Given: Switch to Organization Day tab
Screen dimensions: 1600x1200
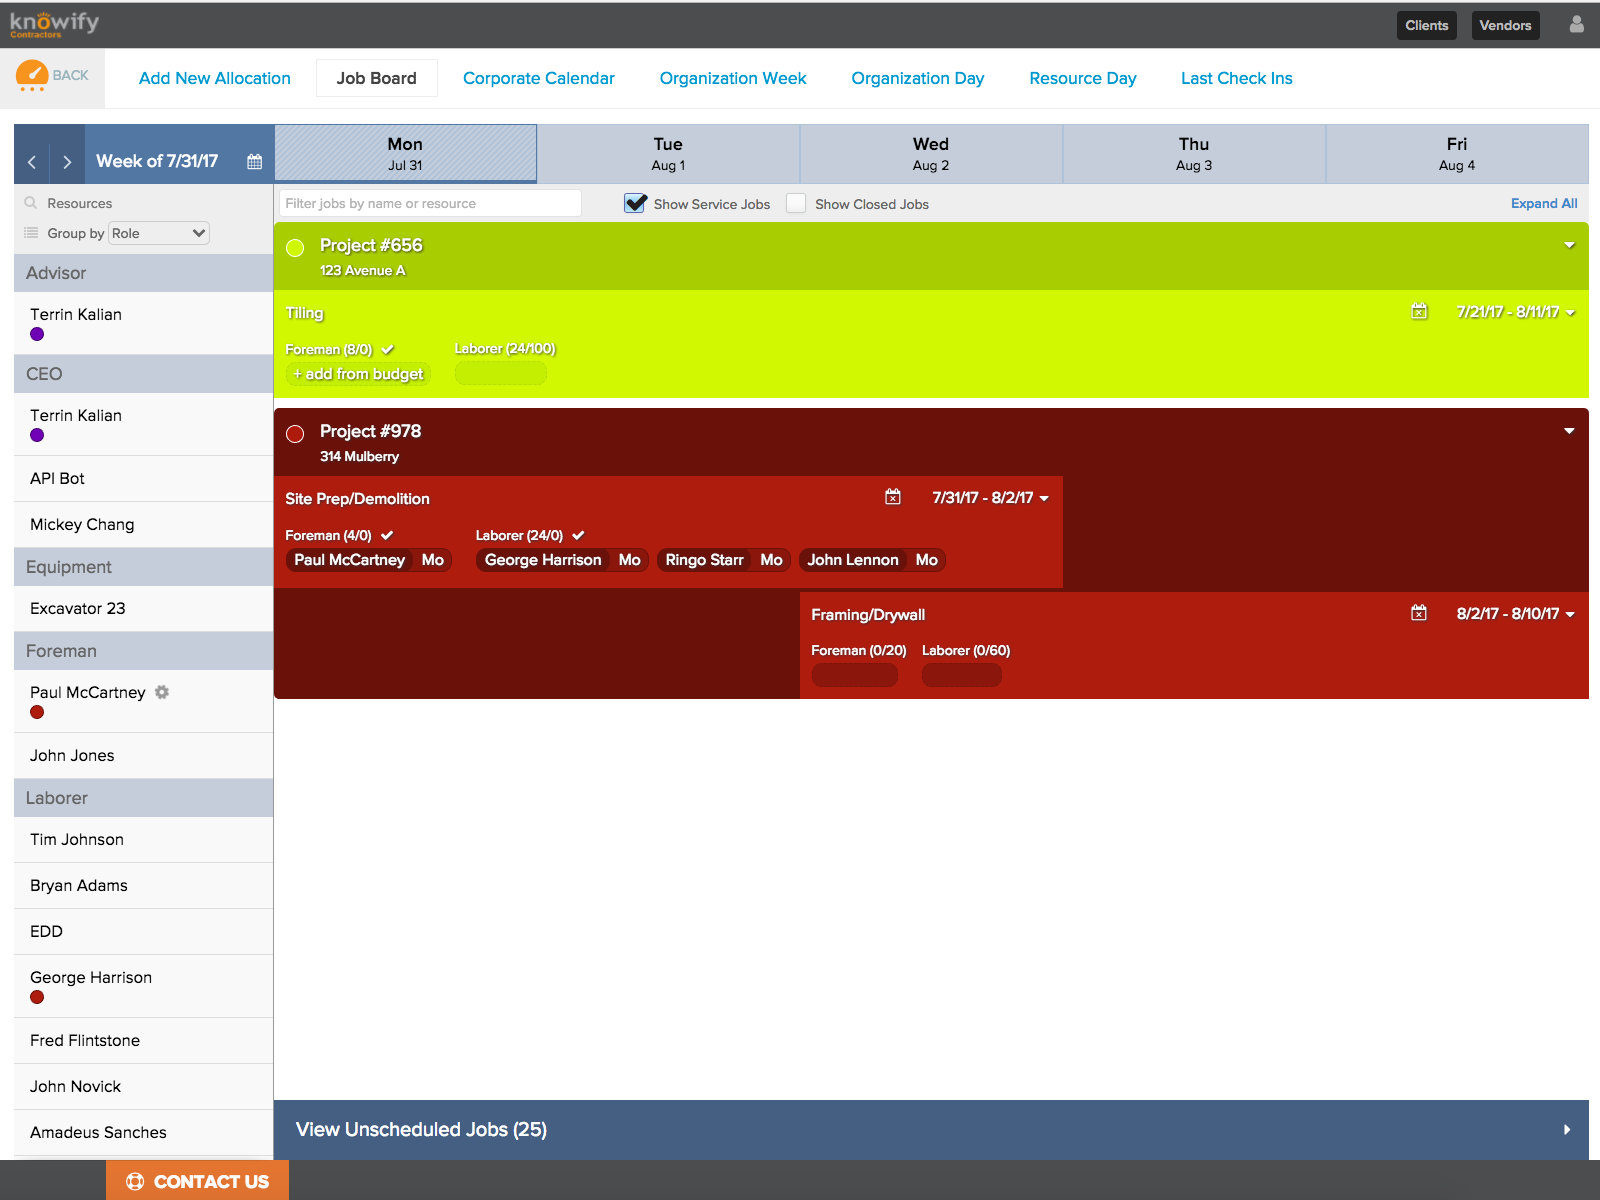Looking at the screenshot, I should tap(918, 78).
